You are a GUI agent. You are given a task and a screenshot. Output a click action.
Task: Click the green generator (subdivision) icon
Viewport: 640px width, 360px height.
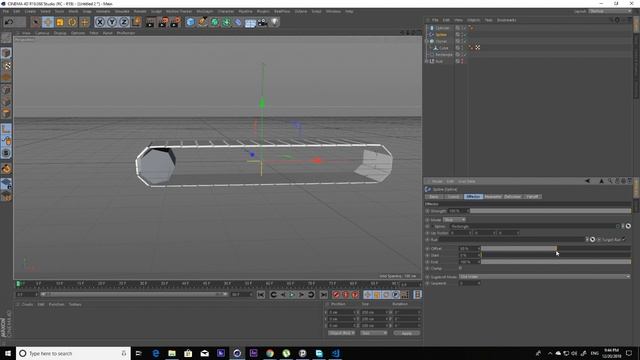[214, 22]
